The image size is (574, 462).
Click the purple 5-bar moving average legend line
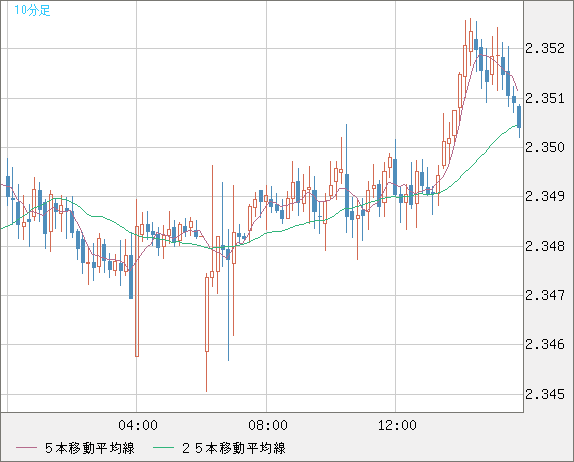[26, 448]
